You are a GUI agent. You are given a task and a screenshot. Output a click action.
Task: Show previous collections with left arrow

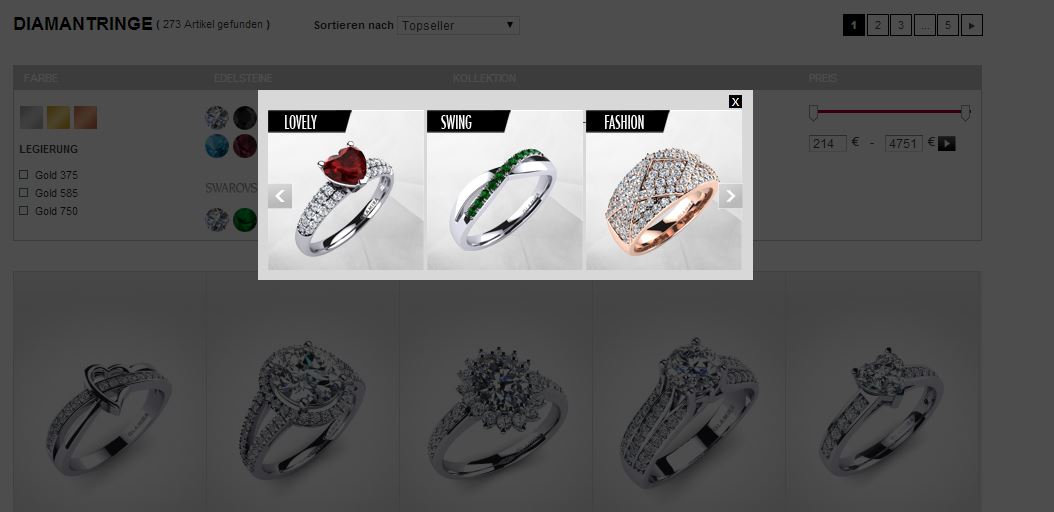[280, 196]
